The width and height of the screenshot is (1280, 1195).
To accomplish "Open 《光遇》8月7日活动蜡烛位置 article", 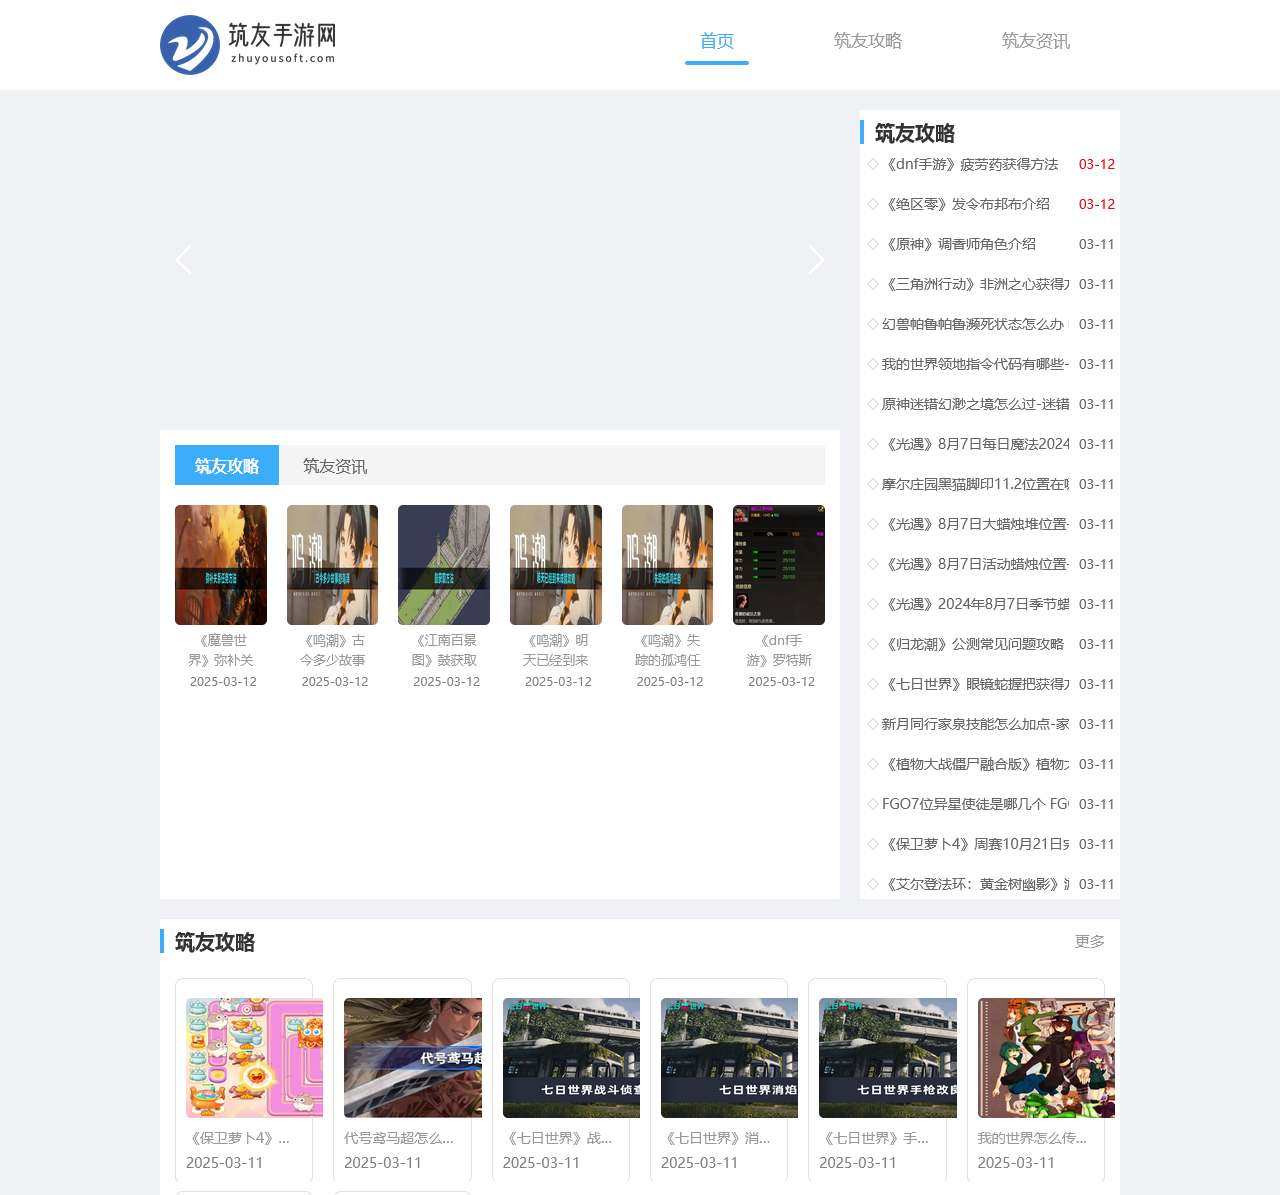I will click(975, 564).
